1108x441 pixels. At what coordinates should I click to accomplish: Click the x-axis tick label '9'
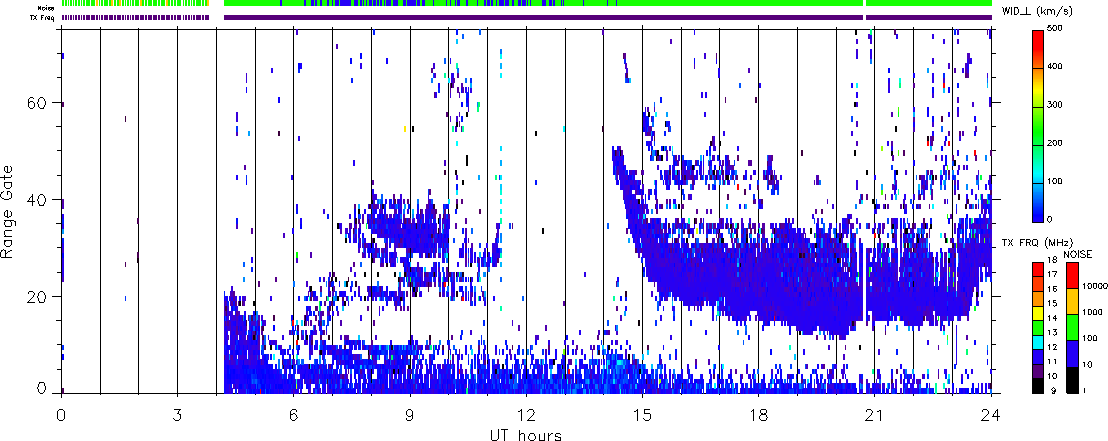(410, 414)
